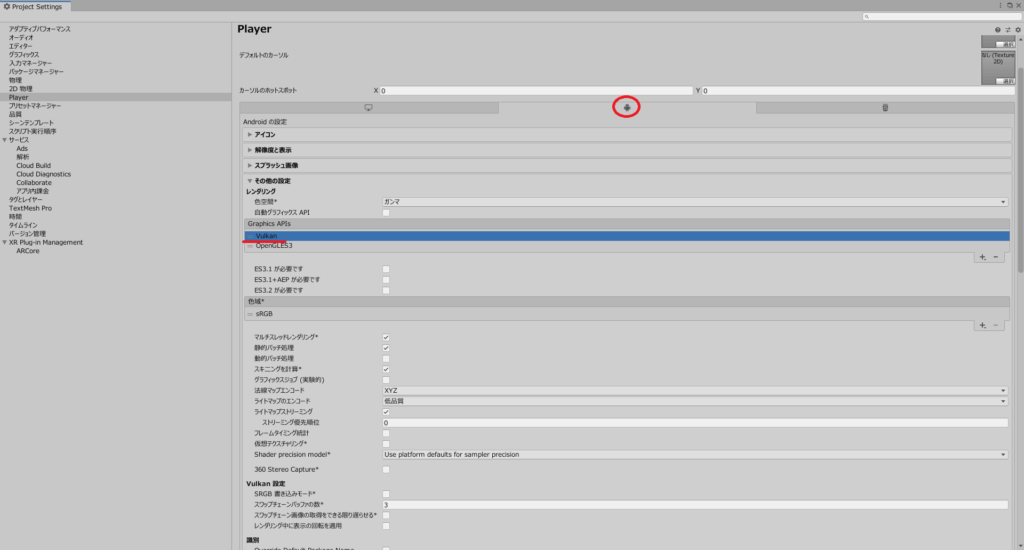Click the スワップチェーンバッファの数 field
This screenshot has height=550, width=1024.
(x=695, y=505)
